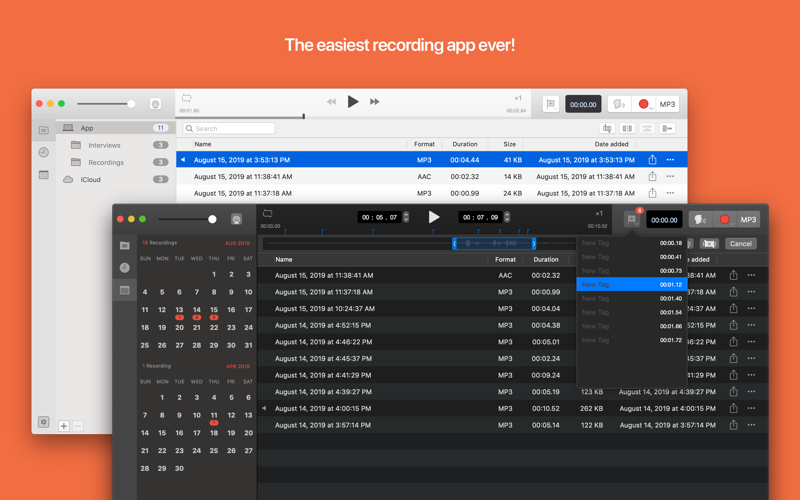Select August 15 in the calendar

coord(214,310)
